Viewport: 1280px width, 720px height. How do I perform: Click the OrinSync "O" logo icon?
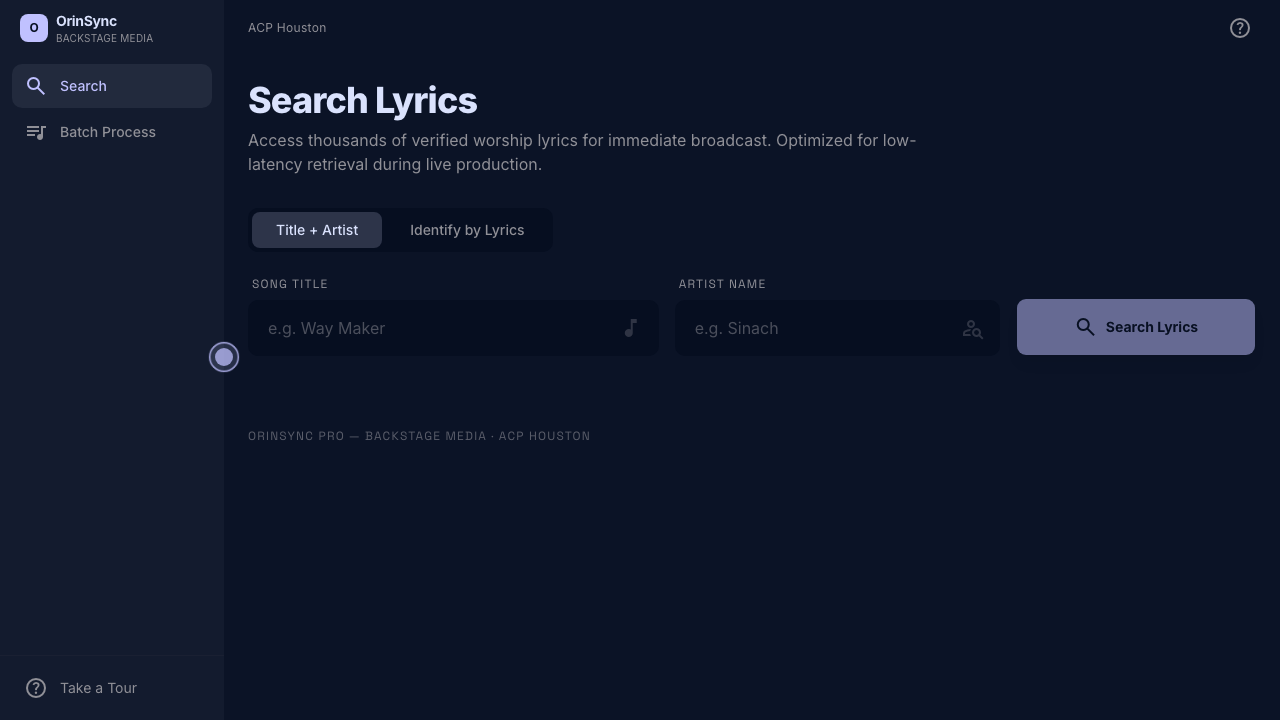click(33, 28)
